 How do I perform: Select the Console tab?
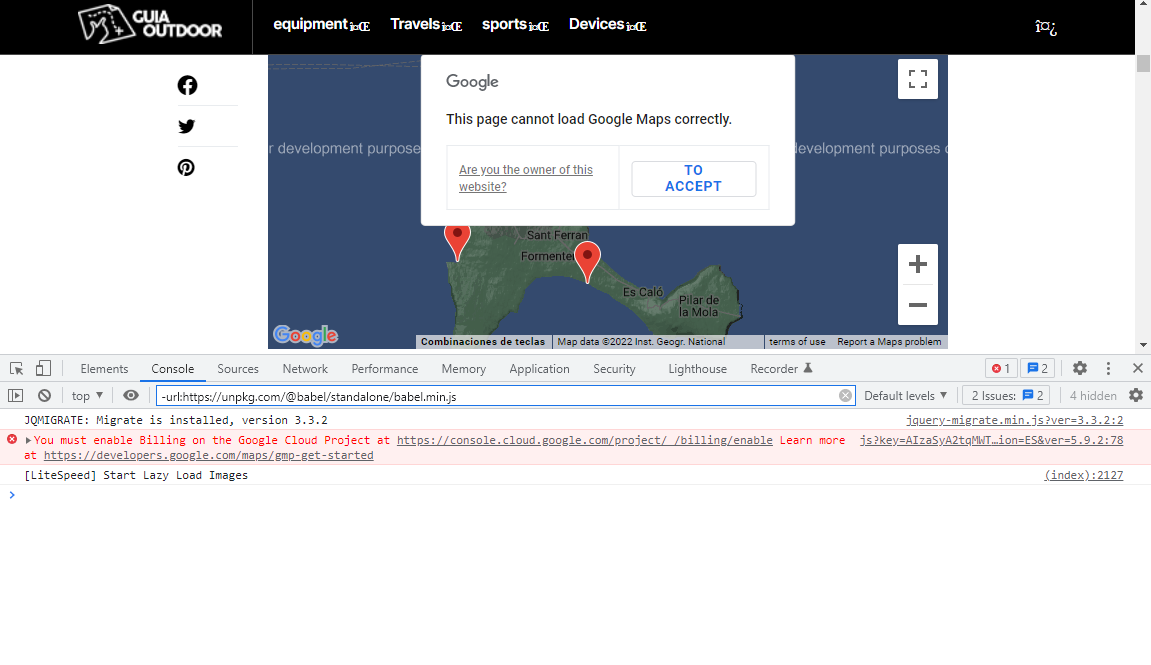pos(173,368)
